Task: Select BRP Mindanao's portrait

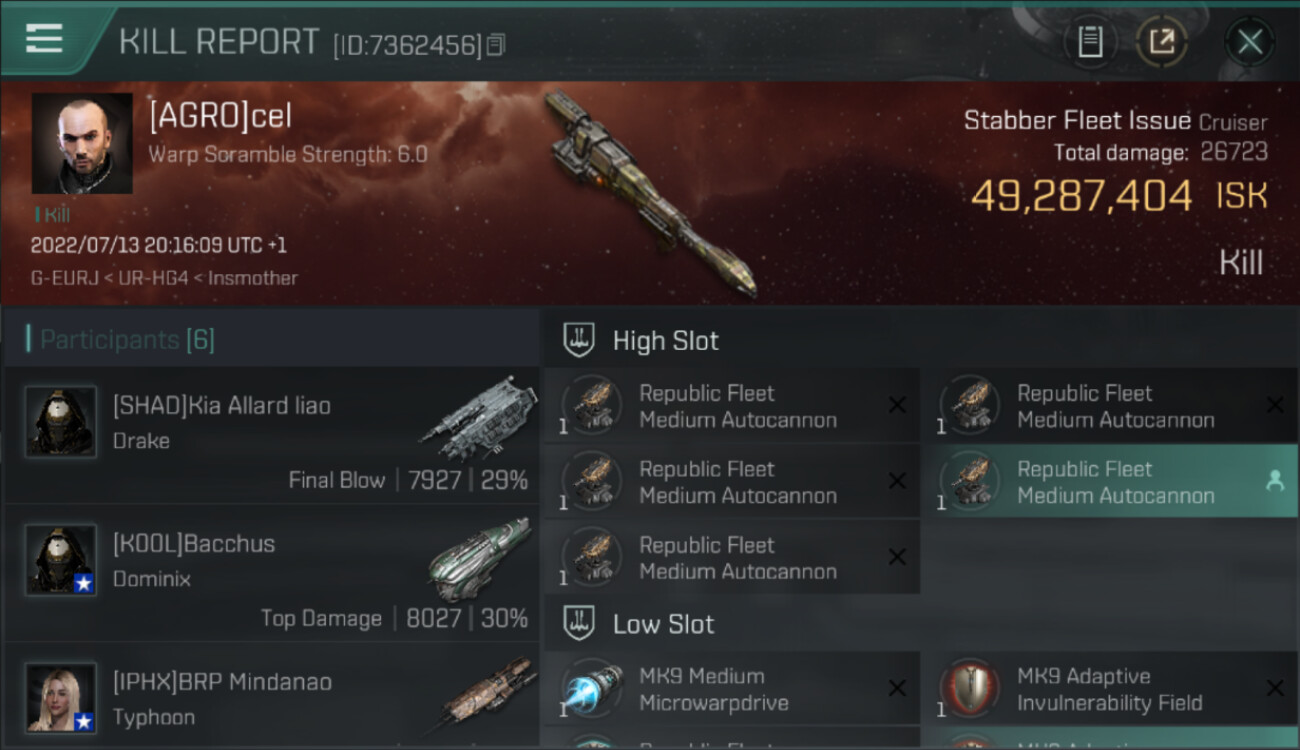Action: click(61, 697)
